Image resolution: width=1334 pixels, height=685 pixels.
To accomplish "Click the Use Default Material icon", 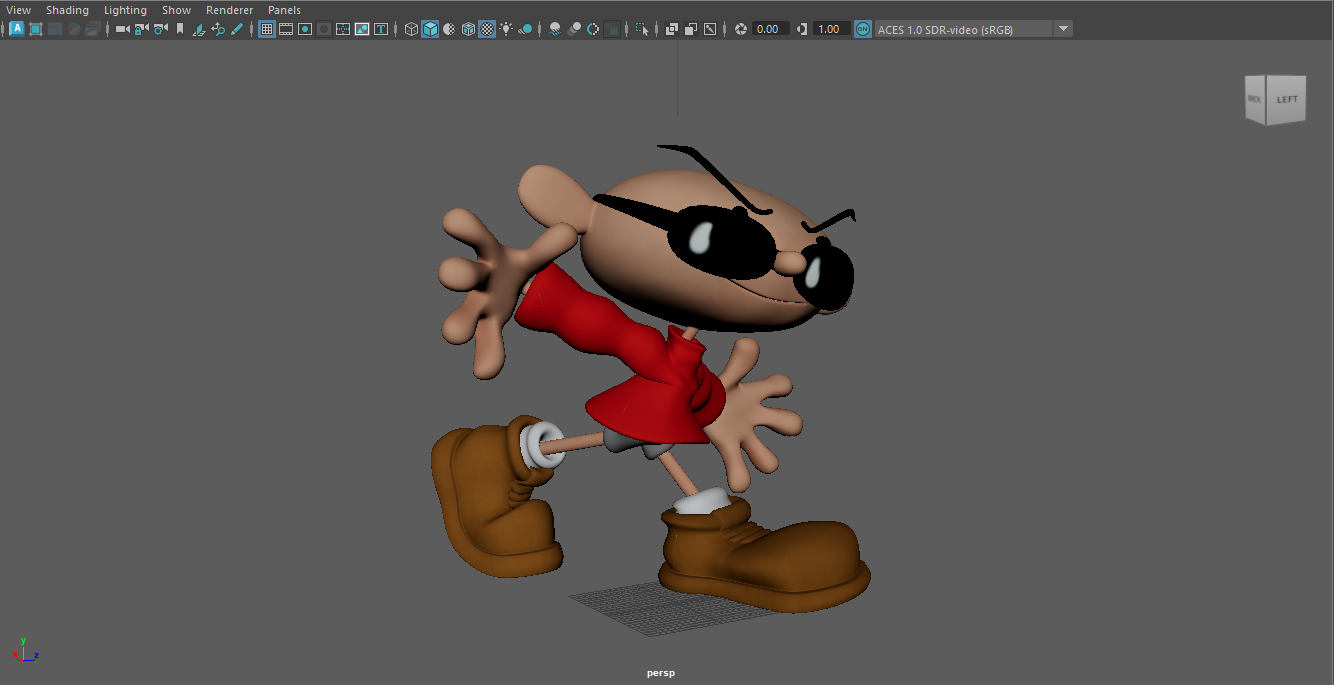I will (449, 29).
